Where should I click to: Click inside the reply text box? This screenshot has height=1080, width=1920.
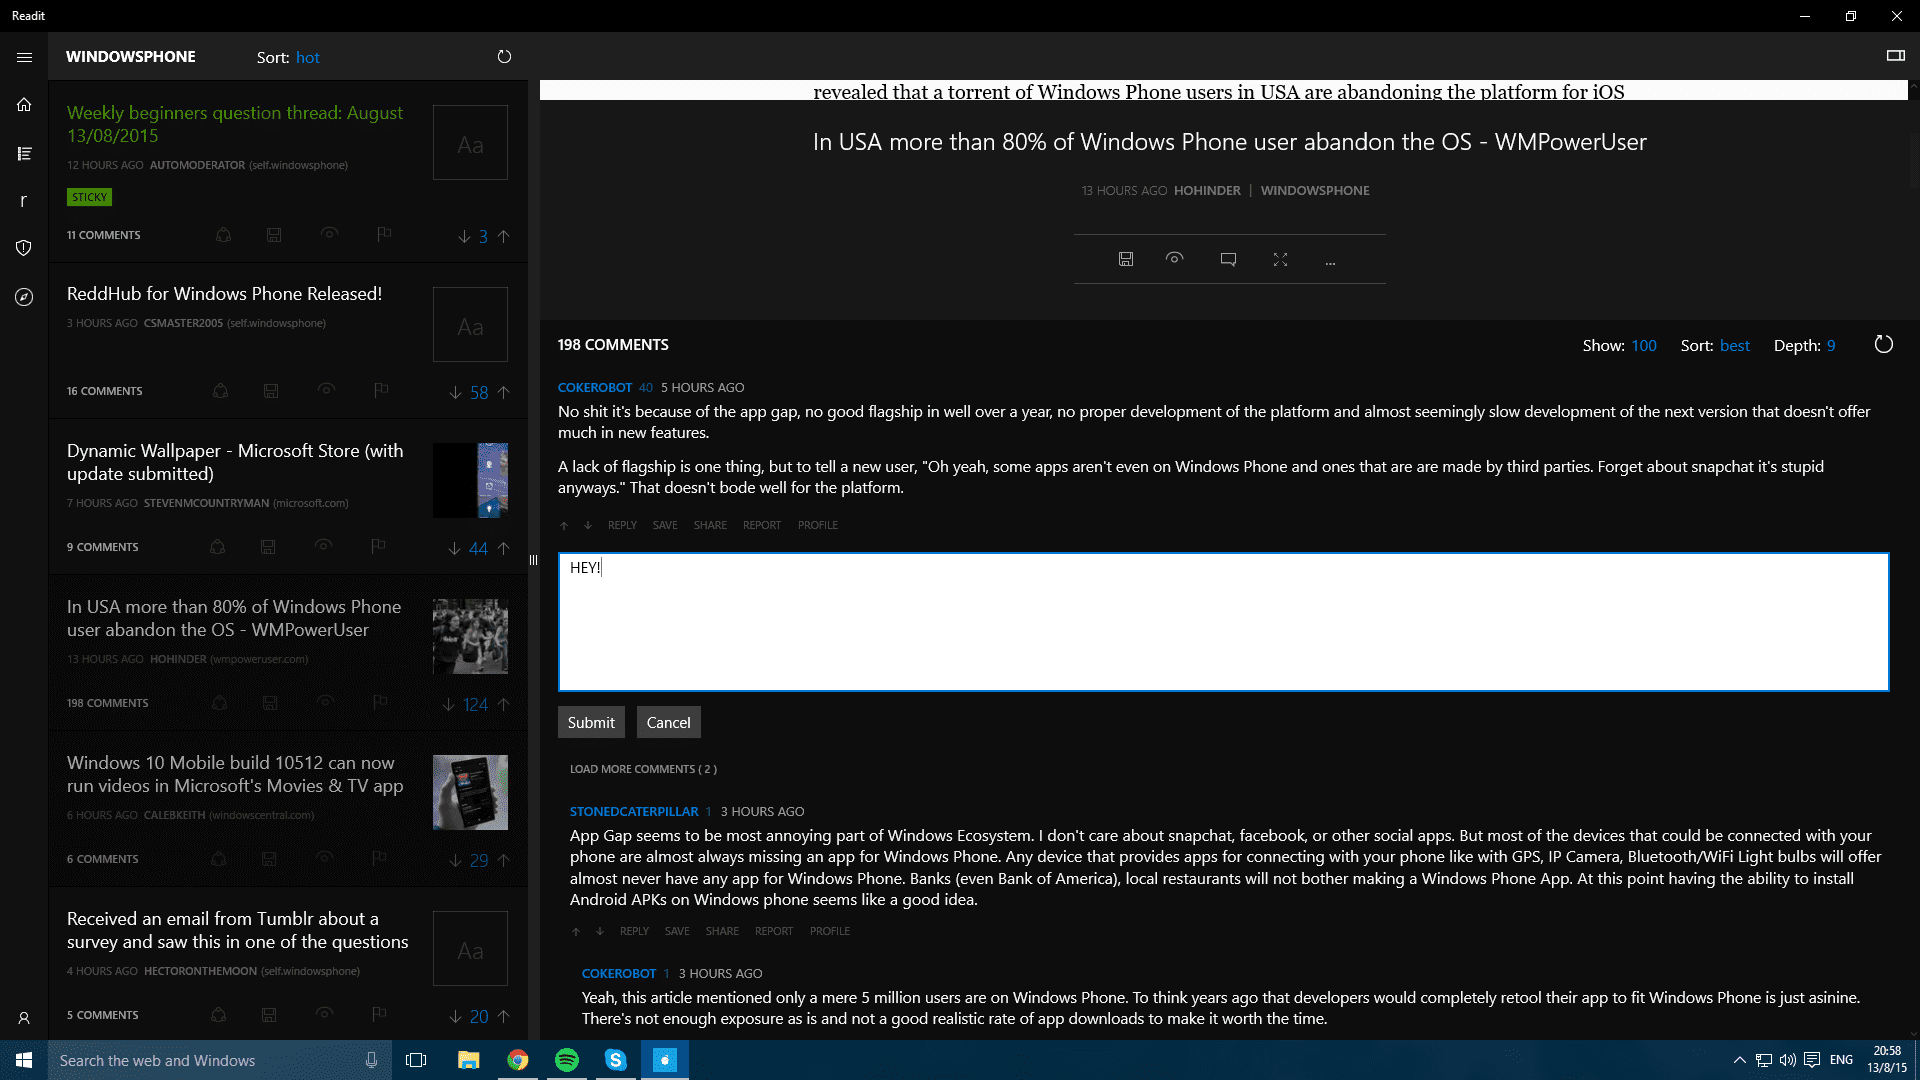coord(1223,622)
